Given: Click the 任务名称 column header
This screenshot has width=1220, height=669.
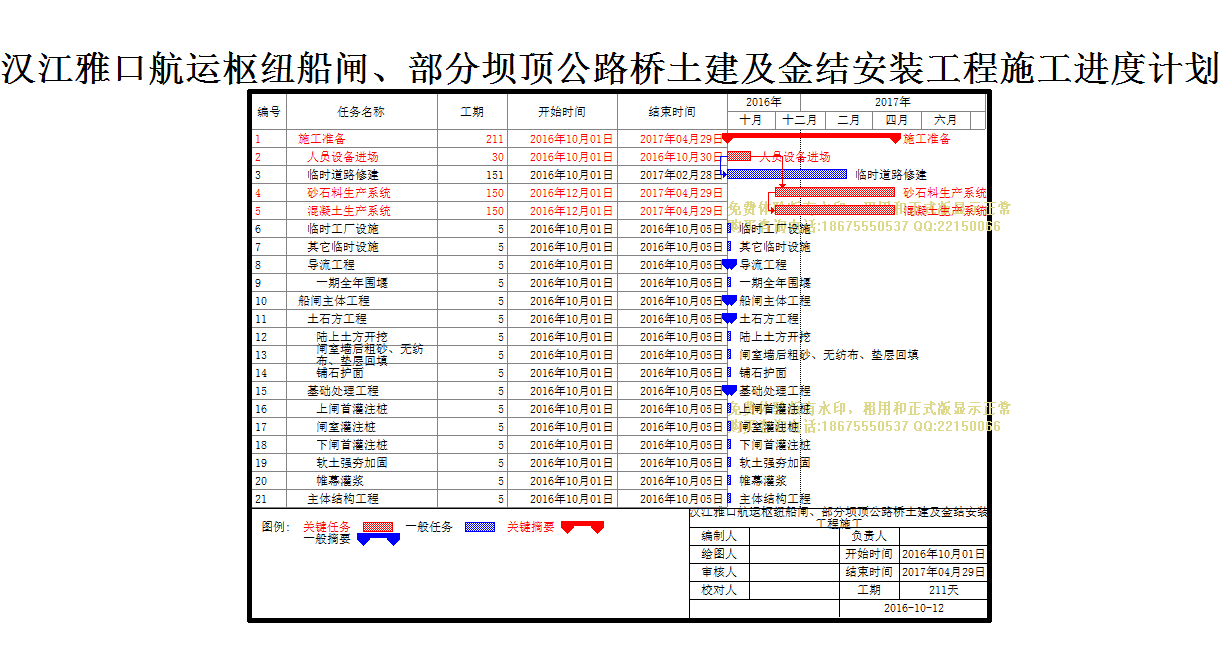Looking at the screenshot, I should (362, 112).
